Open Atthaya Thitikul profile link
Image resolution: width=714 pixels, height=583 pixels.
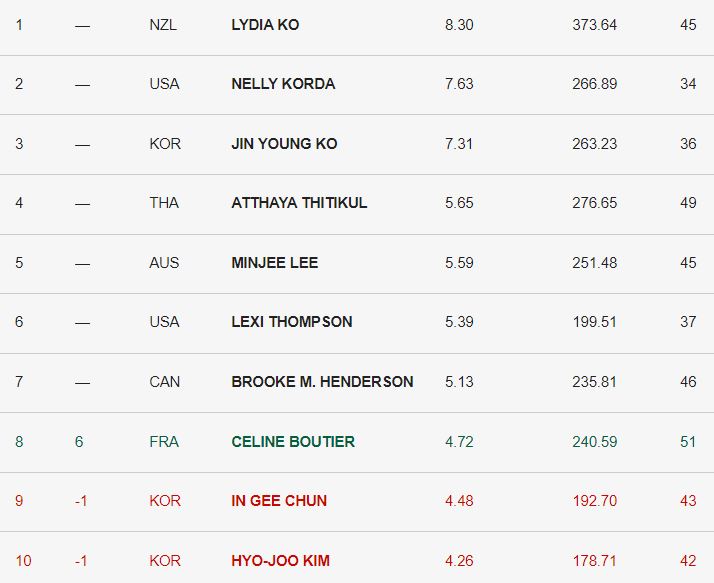299,203
